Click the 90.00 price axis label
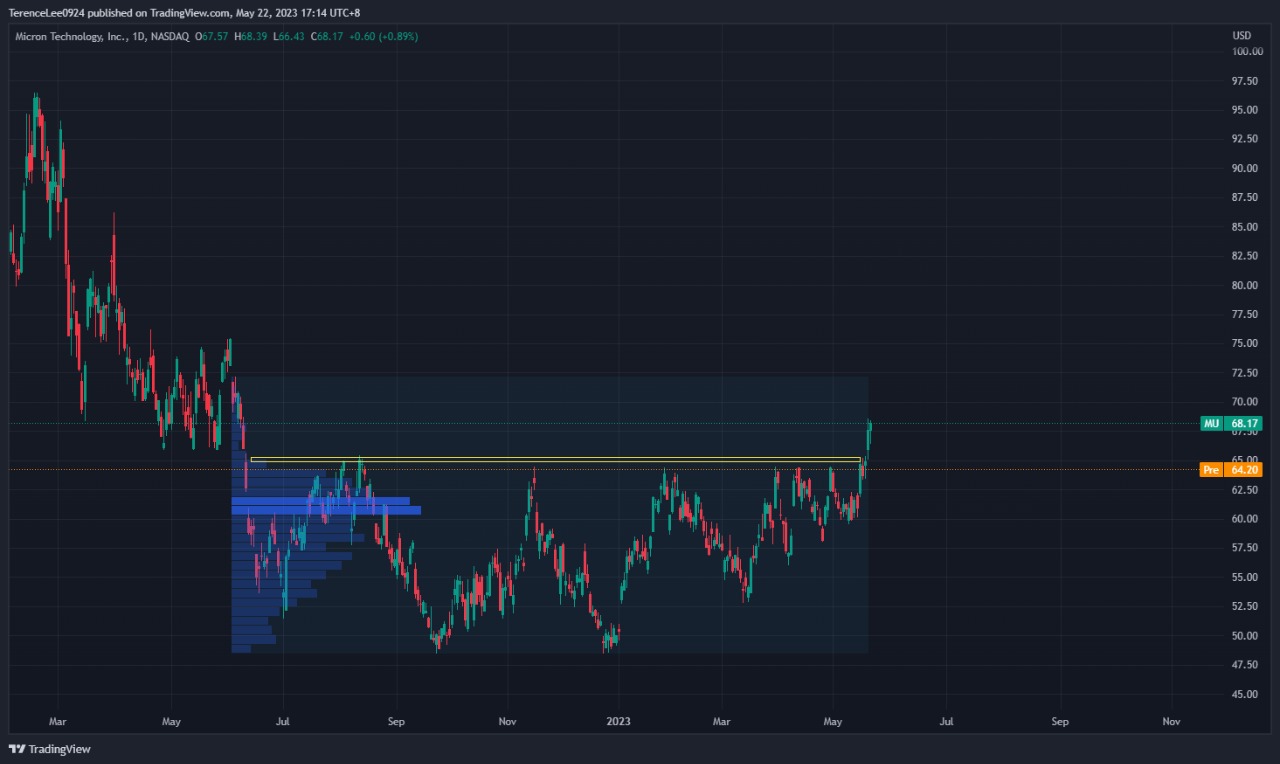Screen dimensions: 1280x764 [1245, 168]
